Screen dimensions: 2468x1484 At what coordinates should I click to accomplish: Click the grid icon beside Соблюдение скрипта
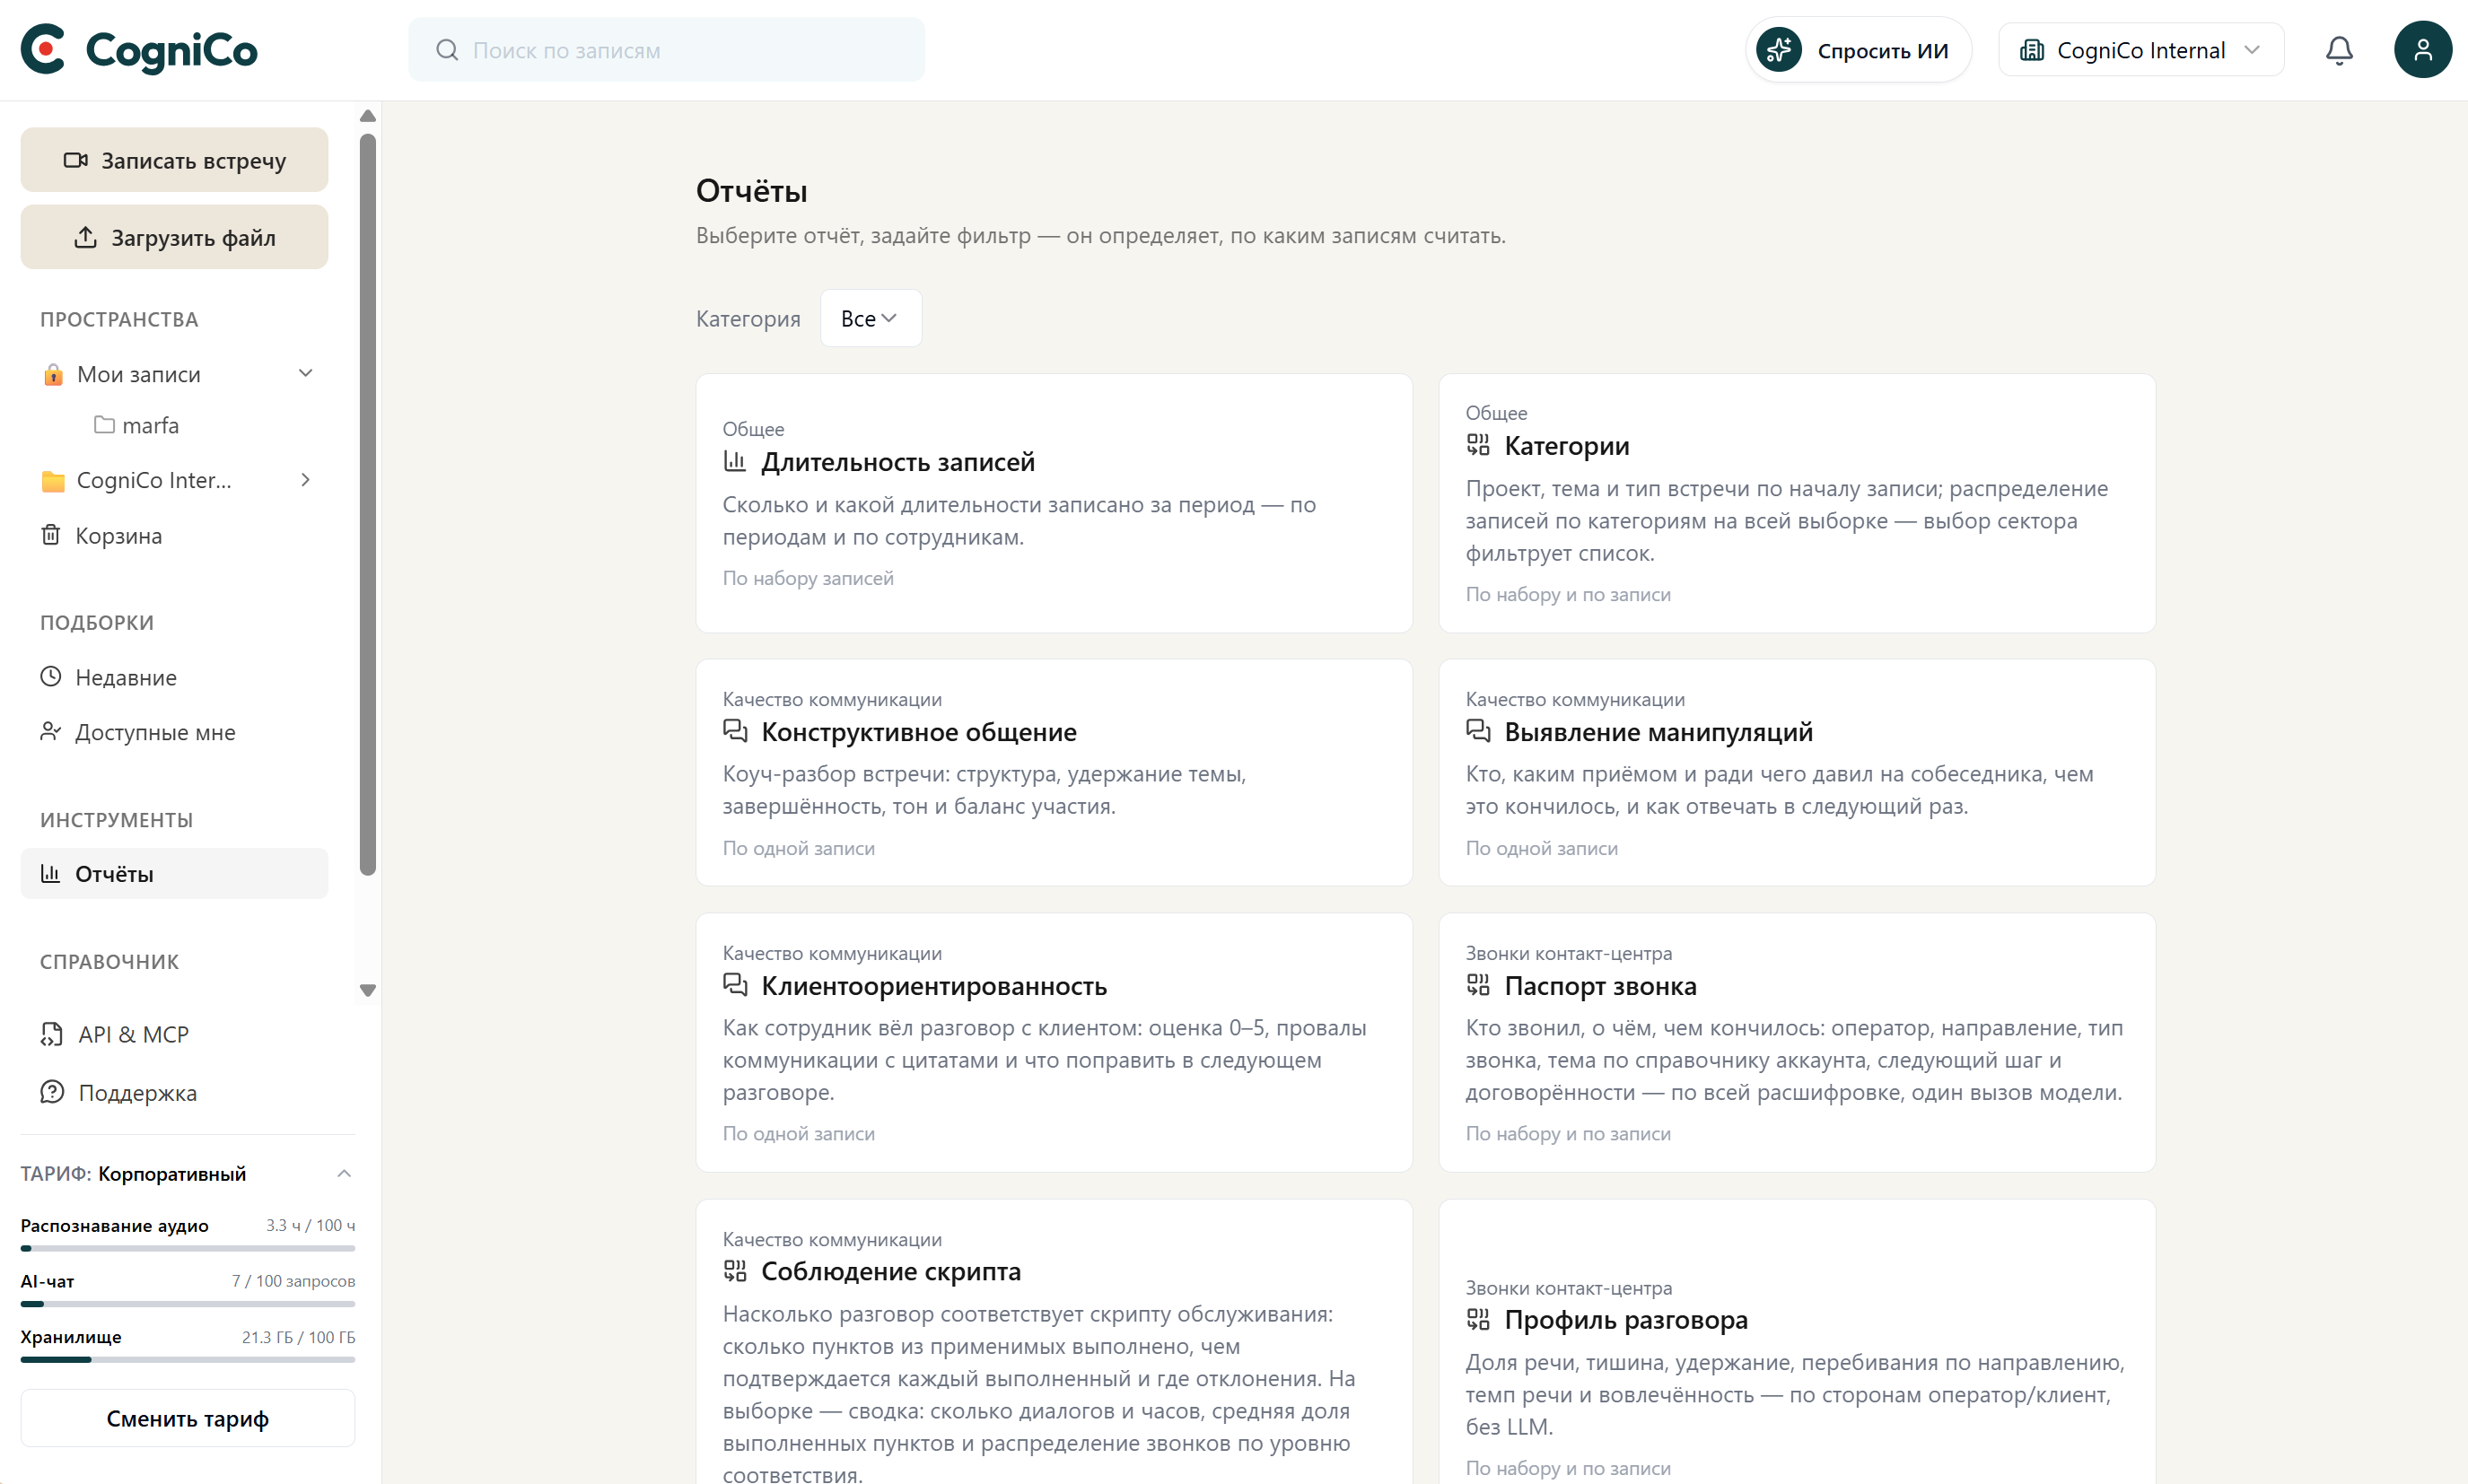[735, 1271]
